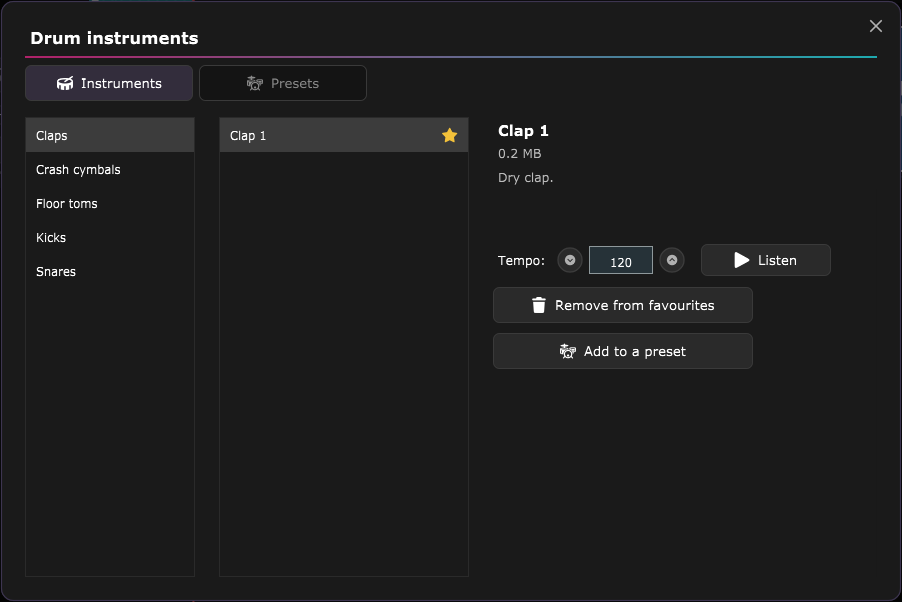Pick the Kicks category
Screen dimensions: 902x602
coord(110,237)
